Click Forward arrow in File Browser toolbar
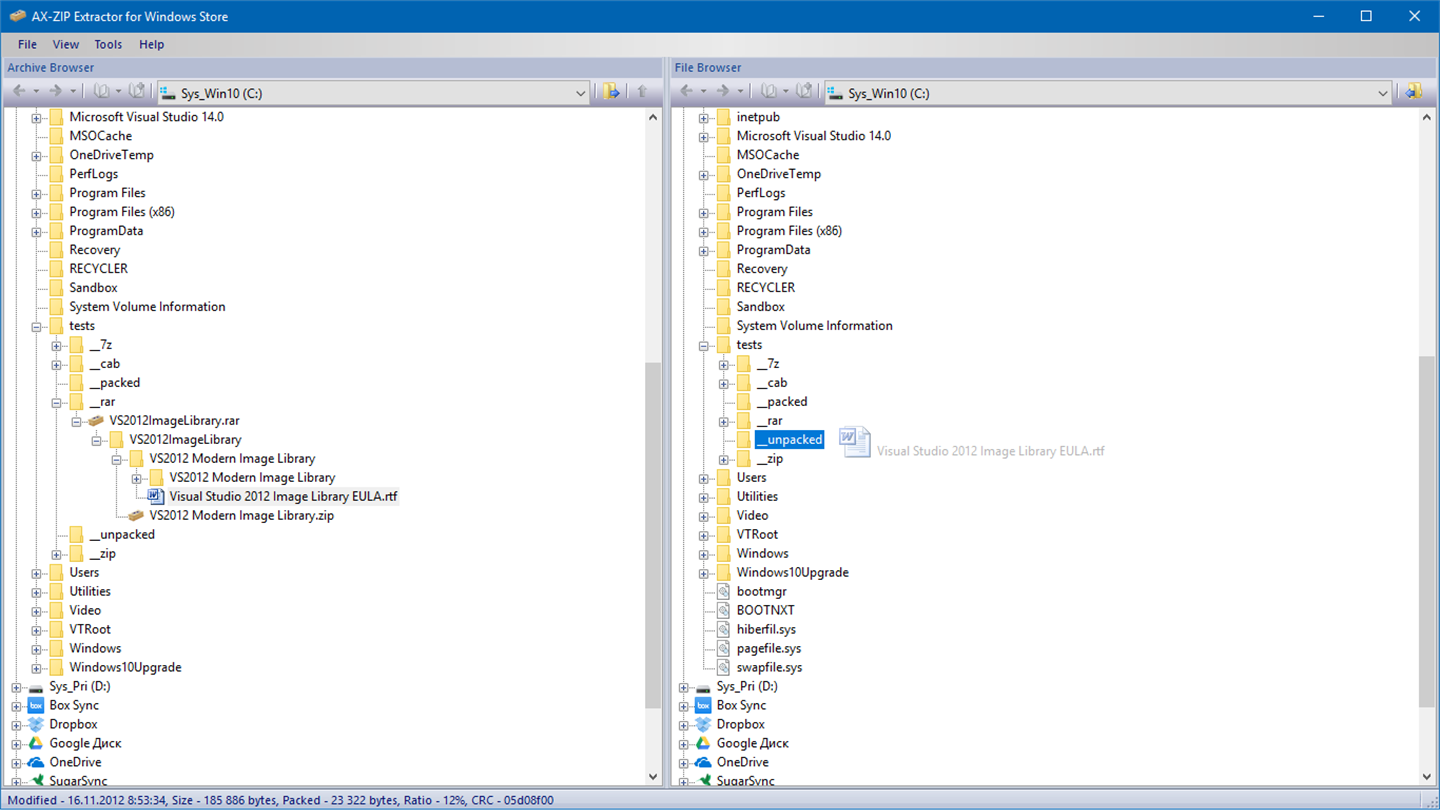This screenshot has height=810, width=1440. (722, 92)
